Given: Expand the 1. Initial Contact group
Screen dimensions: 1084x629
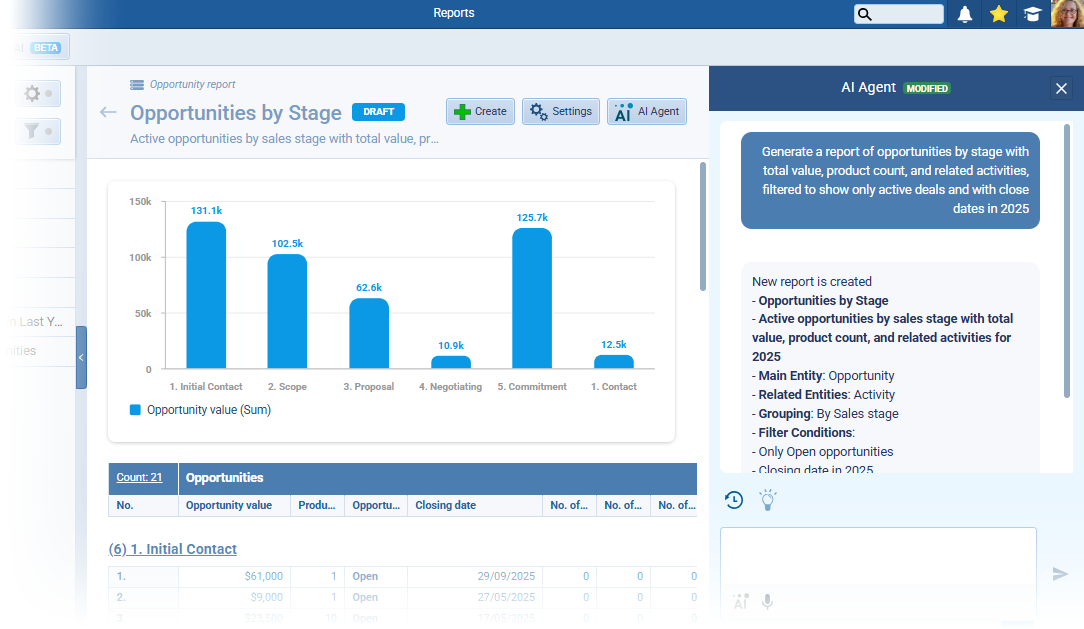Looking at the screenshot, I should point(173,549).
